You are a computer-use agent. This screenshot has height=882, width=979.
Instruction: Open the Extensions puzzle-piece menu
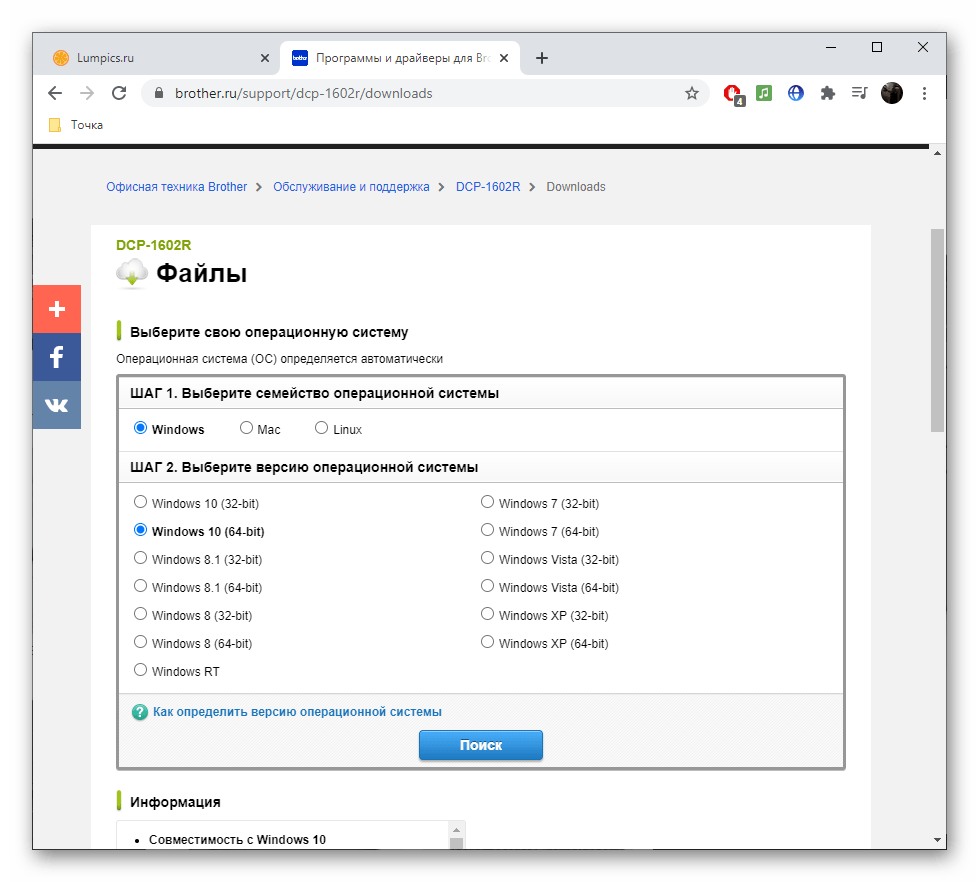(x=827, y=93)
